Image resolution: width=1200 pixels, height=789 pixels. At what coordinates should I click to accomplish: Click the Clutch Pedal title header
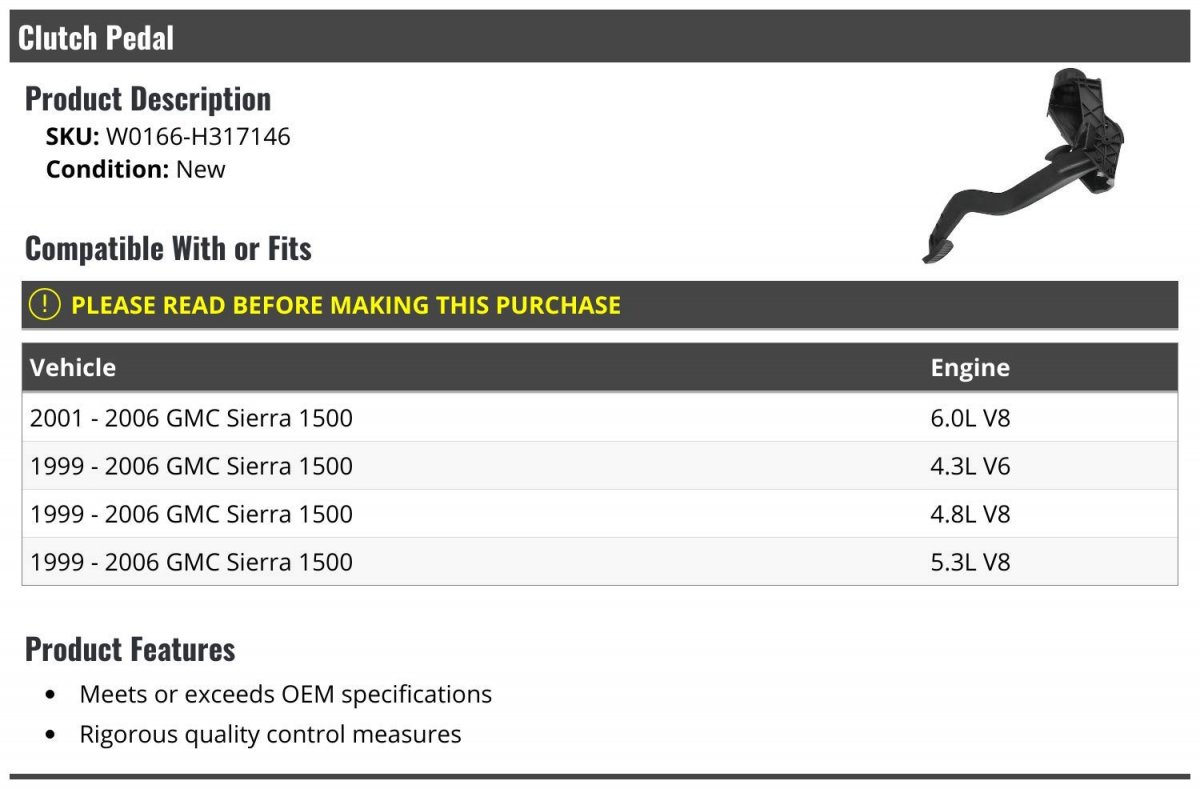pos(96,38)
